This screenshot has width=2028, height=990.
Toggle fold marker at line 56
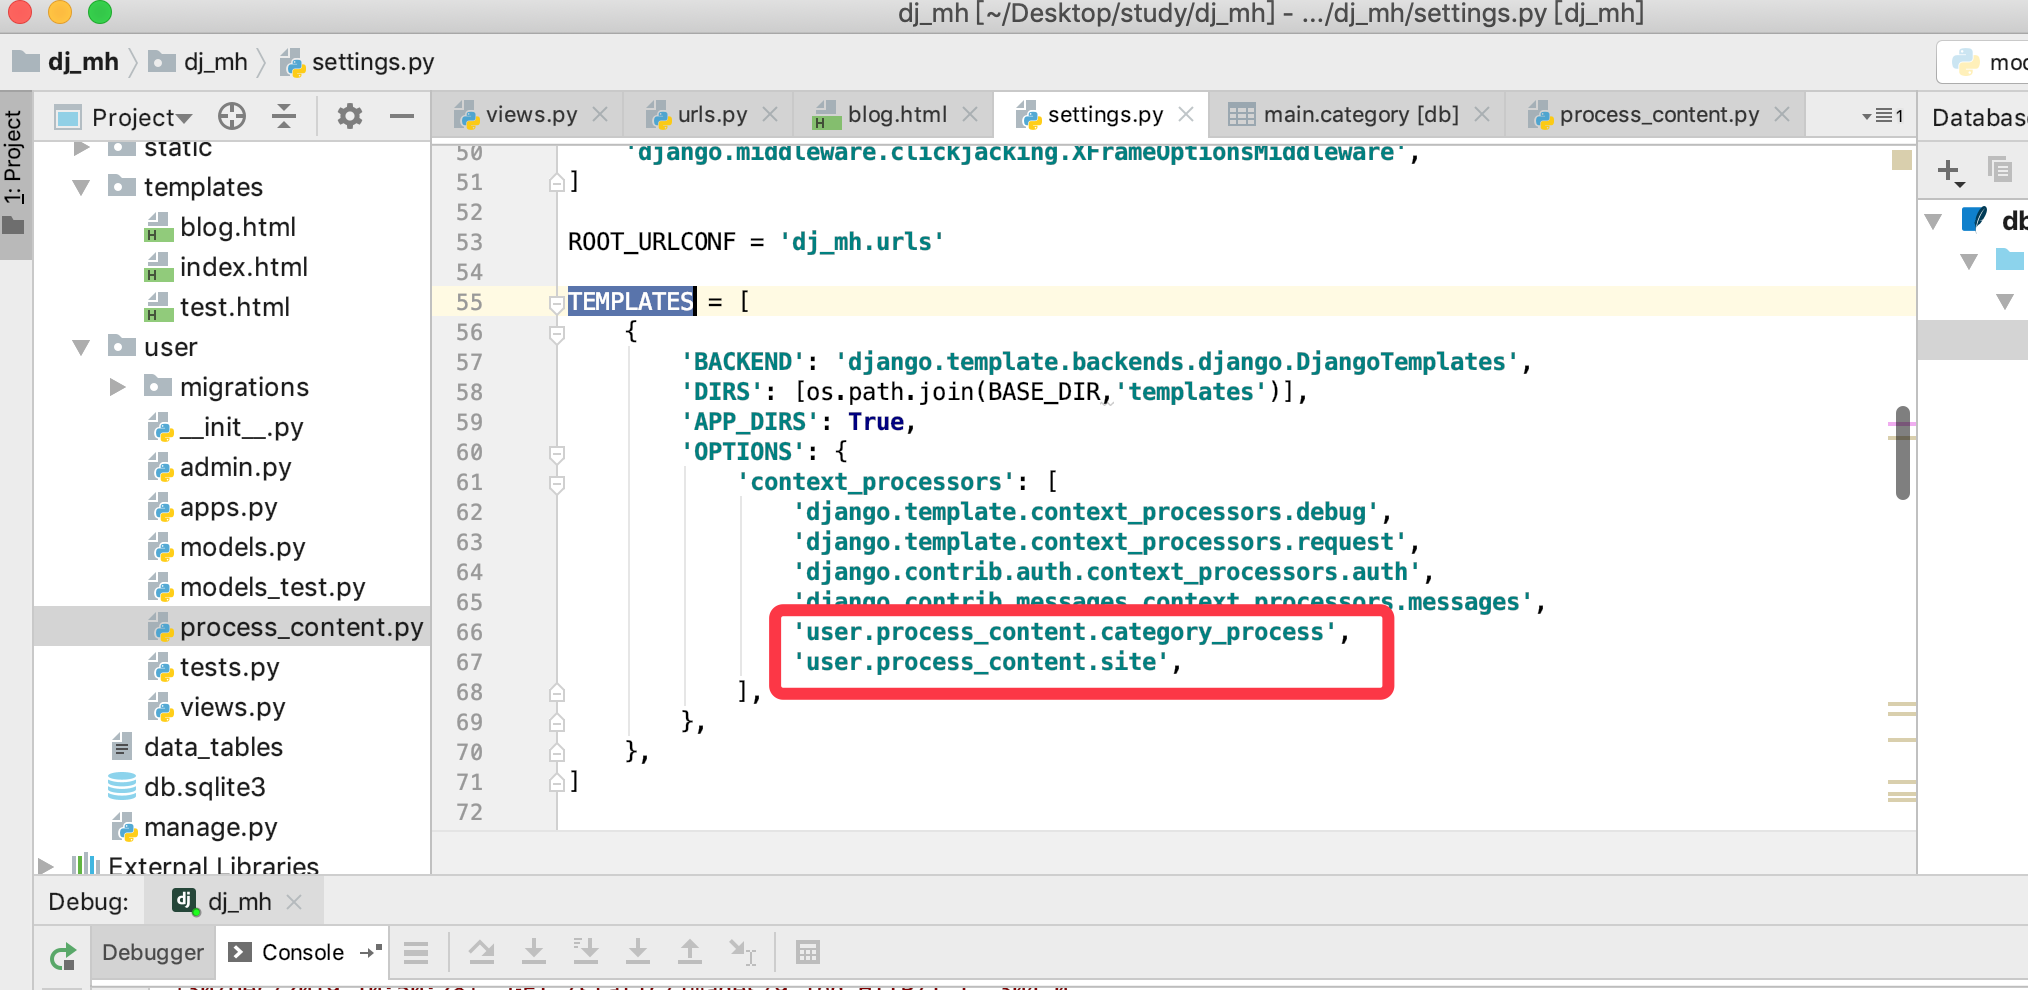click(x=557, y=333)
